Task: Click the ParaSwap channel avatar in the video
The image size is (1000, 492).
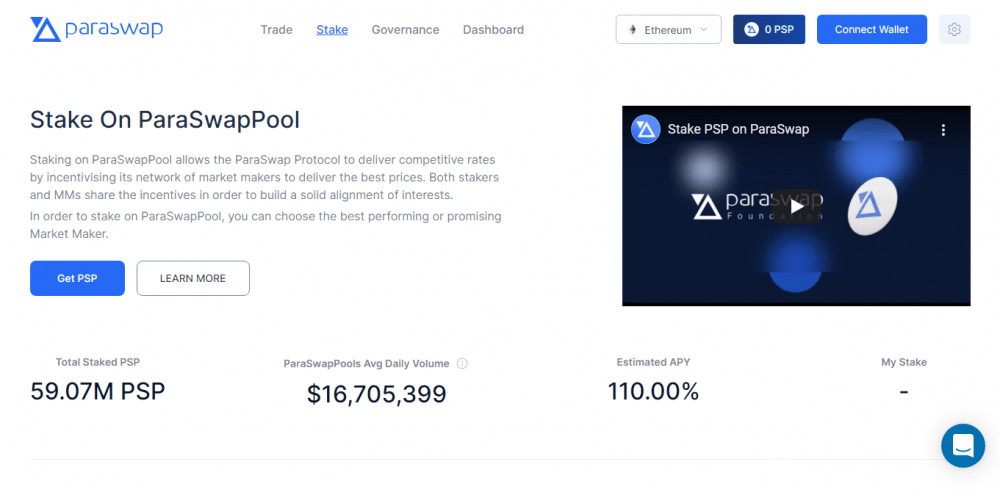Action: 645,130
